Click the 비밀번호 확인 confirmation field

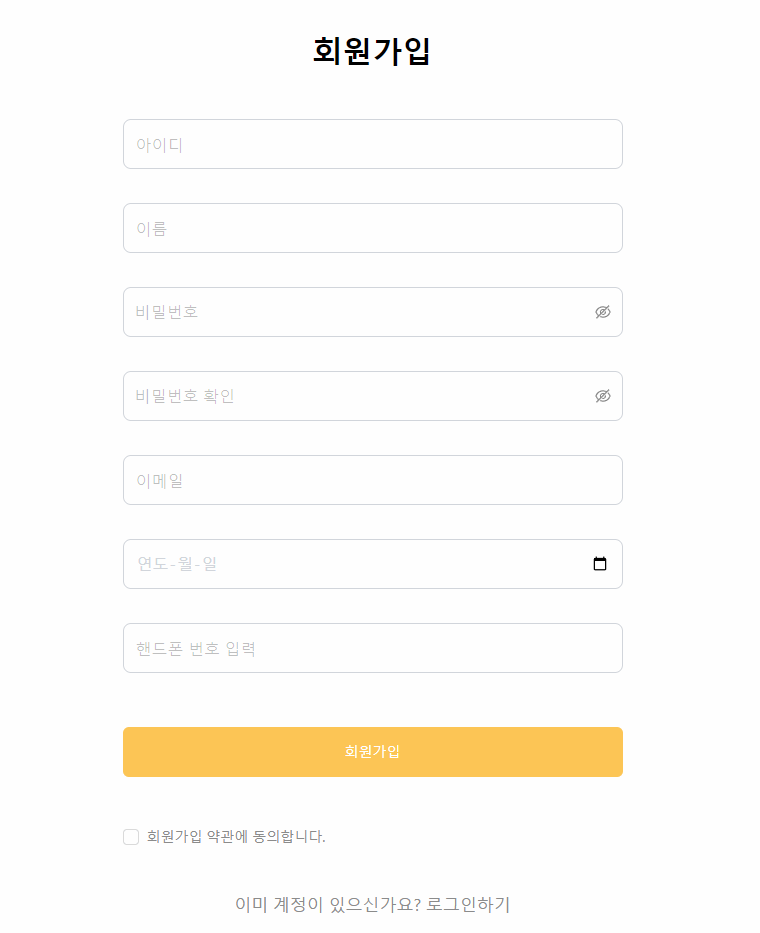tap(350, 396)
